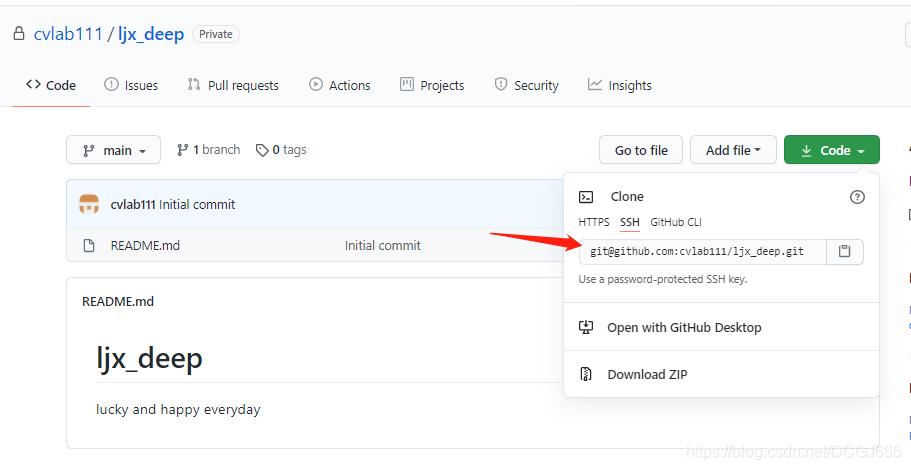Click the terminal icon next to Clone
Image resolution: width=911 pixels, height=470 pixels.
coord(586,197)
